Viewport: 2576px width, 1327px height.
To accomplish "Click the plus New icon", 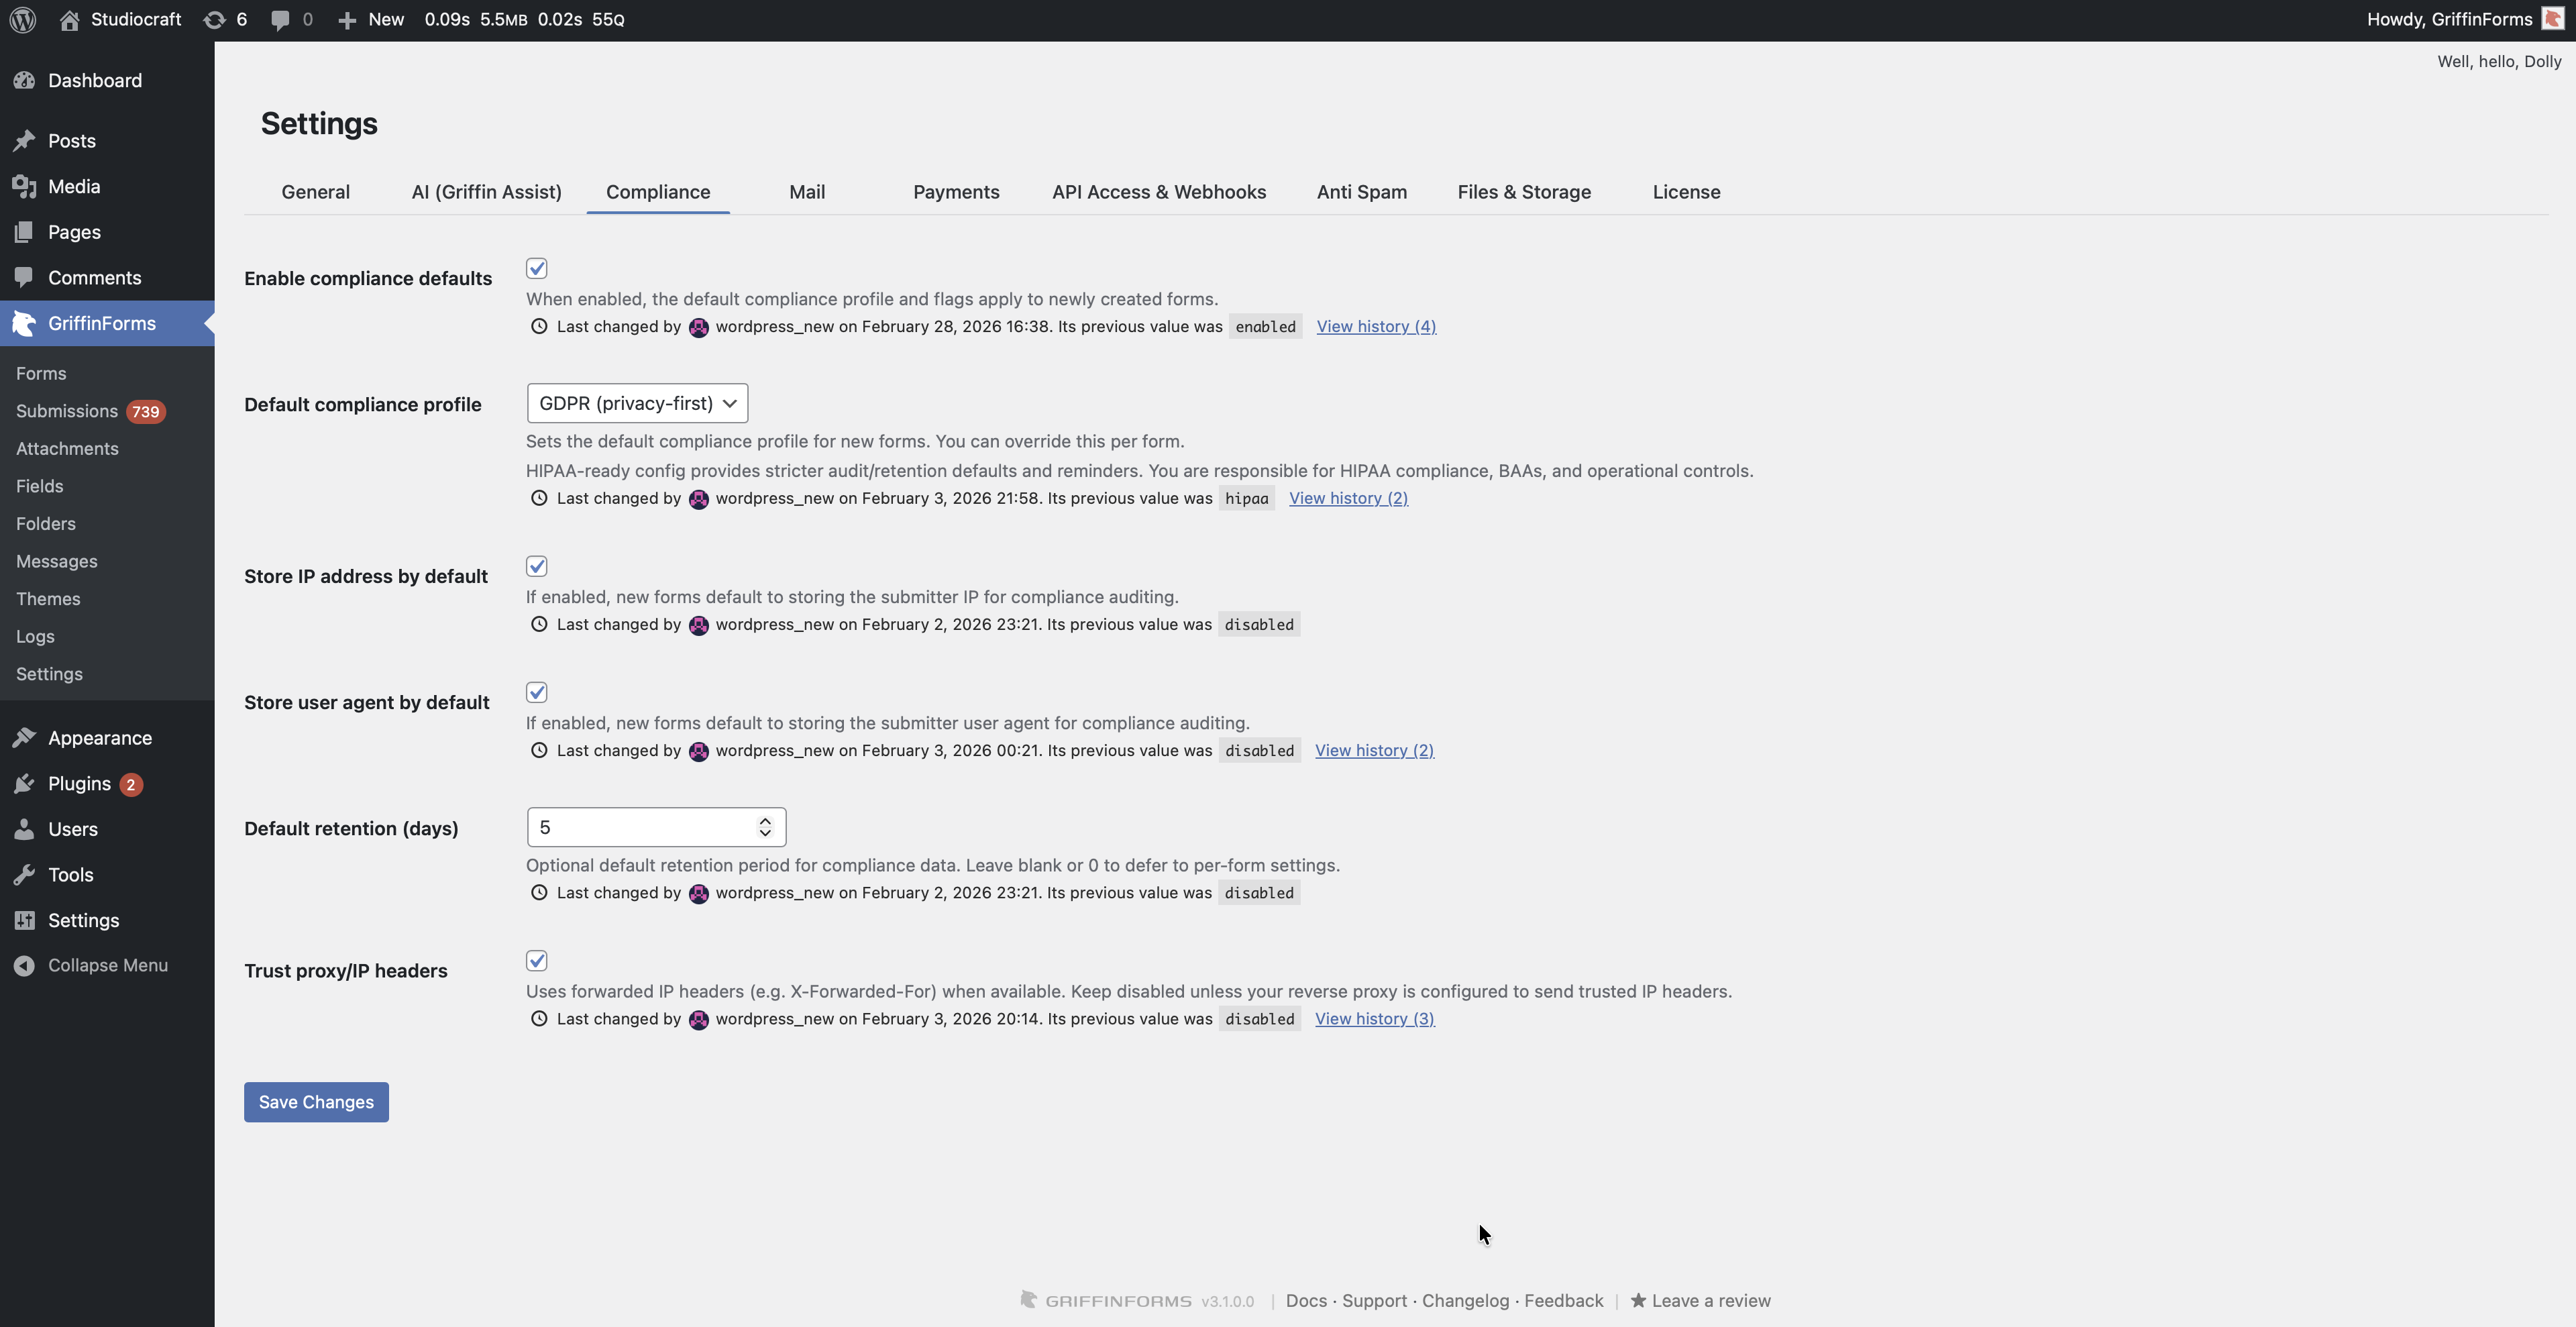I will click(347, 20).
